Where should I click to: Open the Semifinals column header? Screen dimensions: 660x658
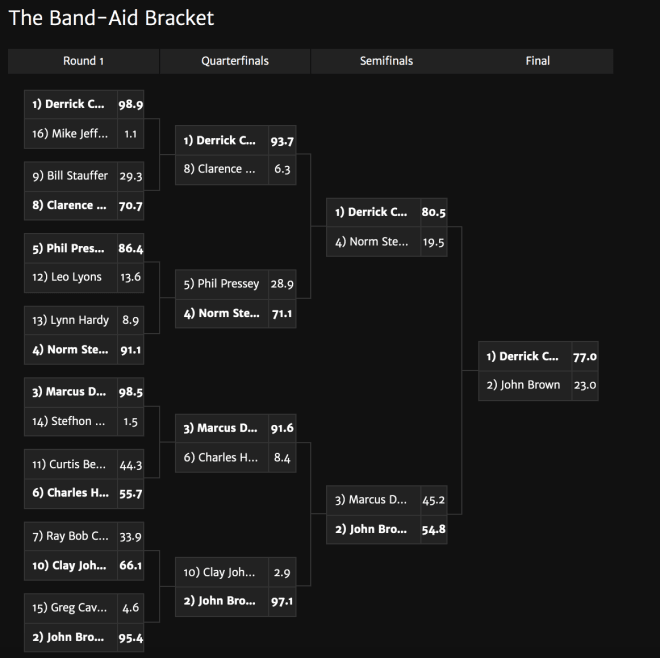click(386, 61)
